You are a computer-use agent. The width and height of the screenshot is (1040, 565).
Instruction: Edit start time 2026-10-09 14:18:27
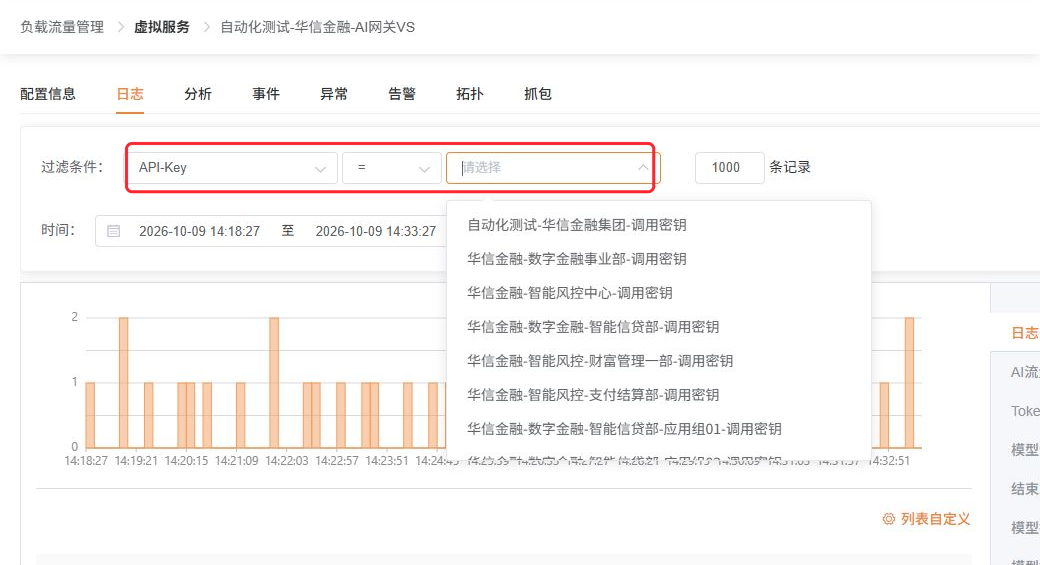(199, 231)
